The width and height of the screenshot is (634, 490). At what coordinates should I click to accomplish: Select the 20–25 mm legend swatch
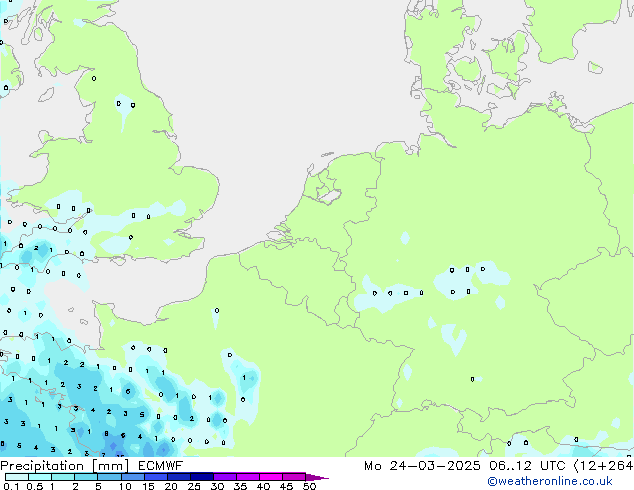(179, 477)
